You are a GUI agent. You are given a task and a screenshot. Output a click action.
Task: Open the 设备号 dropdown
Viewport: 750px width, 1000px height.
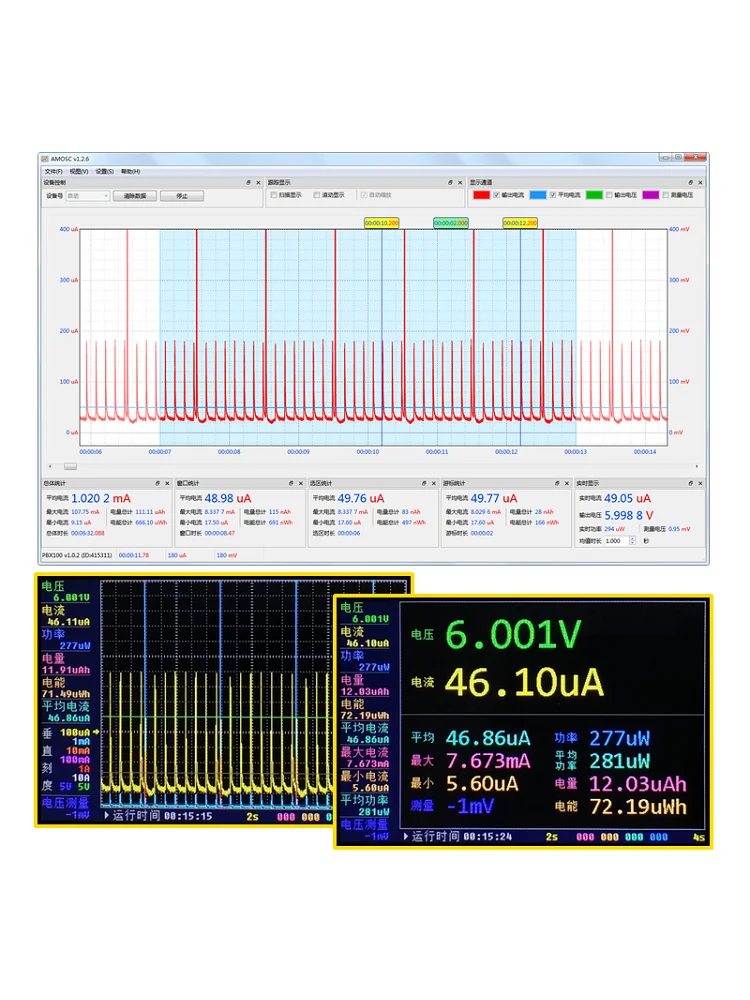click(x=87, y=196)
